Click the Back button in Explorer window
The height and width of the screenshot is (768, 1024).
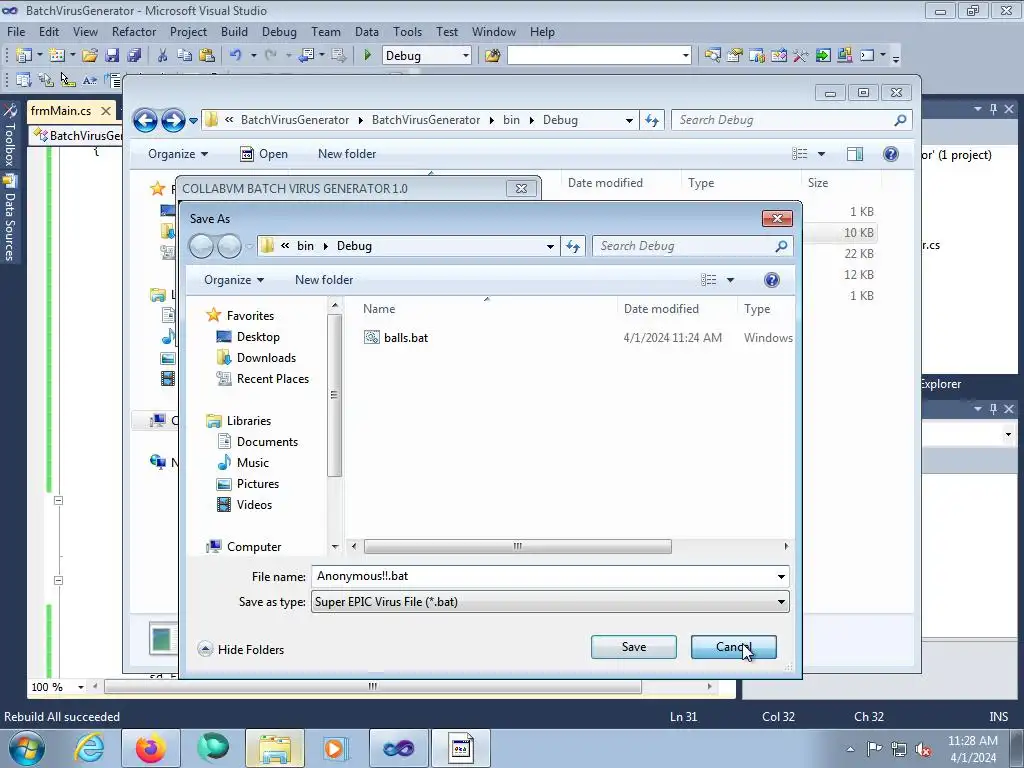pos(145,120)
